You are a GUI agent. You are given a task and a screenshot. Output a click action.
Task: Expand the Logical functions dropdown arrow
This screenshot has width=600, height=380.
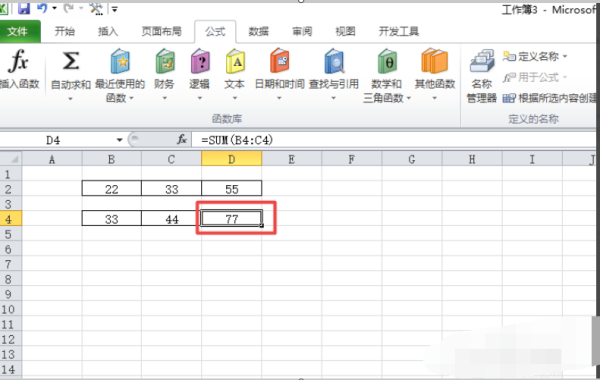[x=199, y=99]
